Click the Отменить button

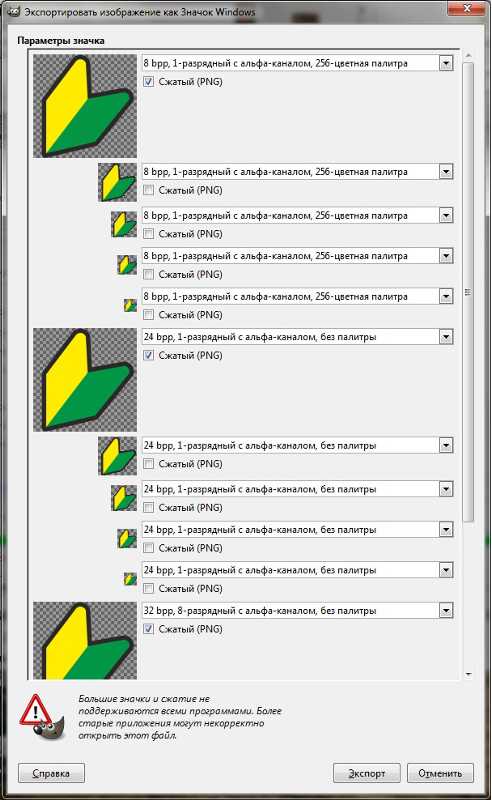(x=440, y=773)
